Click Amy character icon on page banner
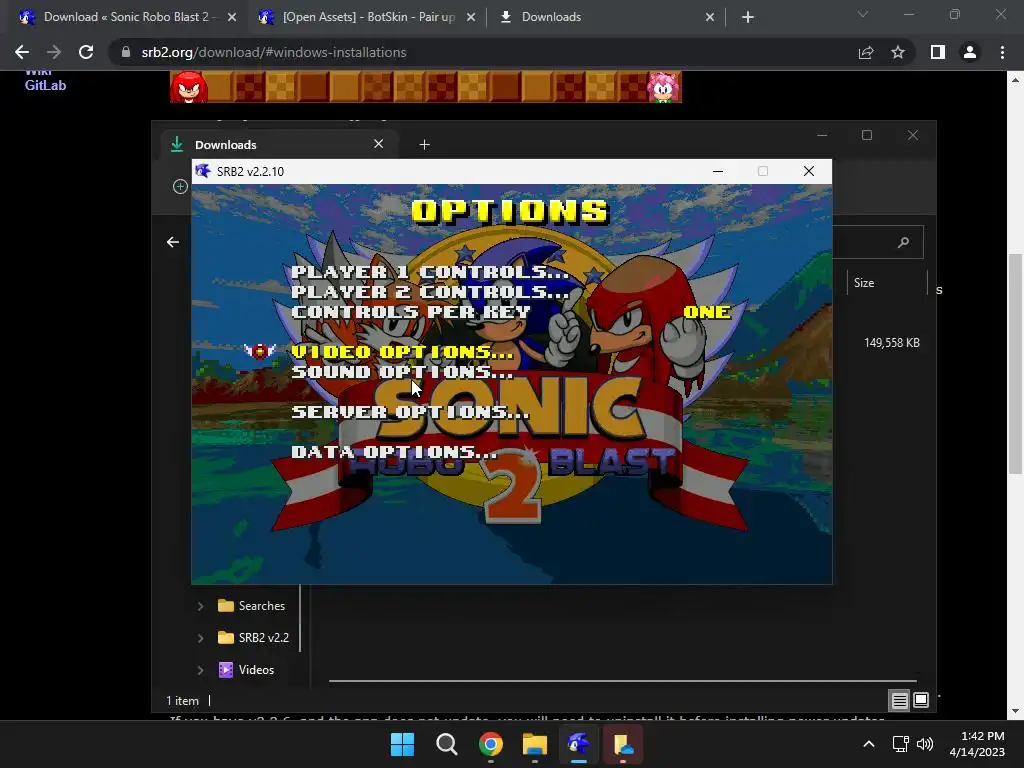The image size is (1024, 768). coord(664,87)
